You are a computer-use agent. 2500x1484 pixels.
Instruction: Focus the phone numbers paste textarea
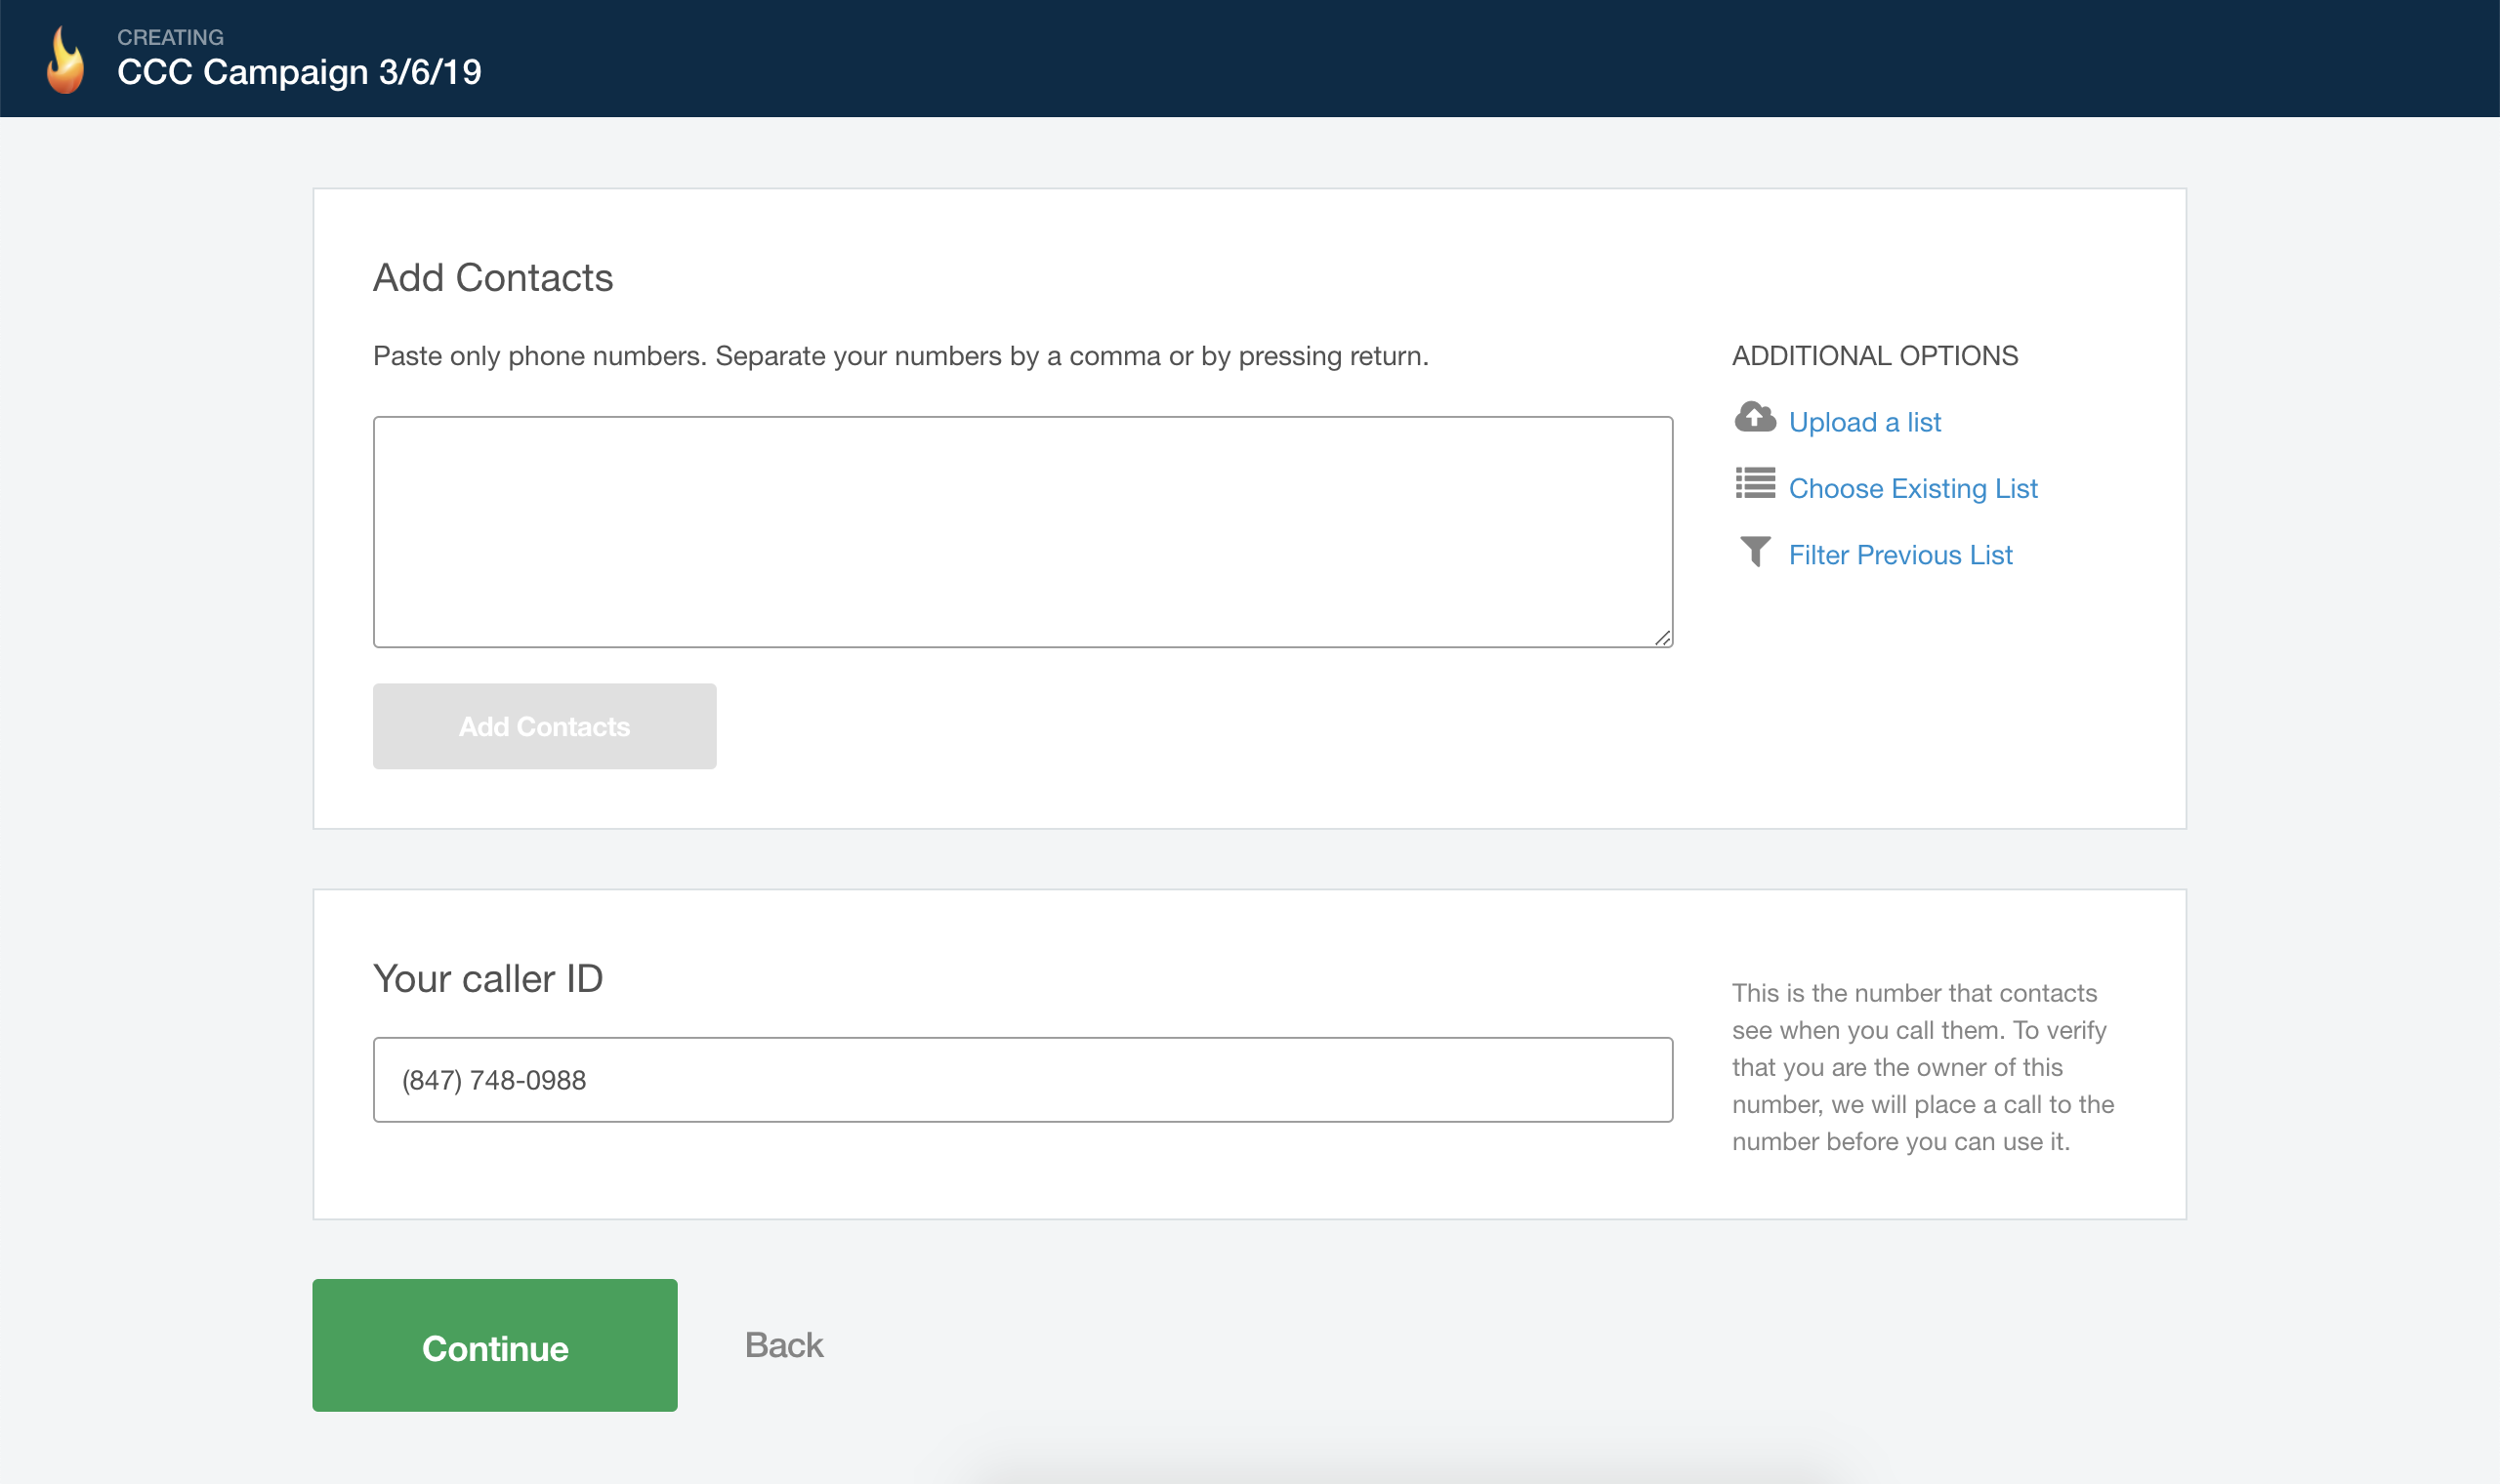1022,531
